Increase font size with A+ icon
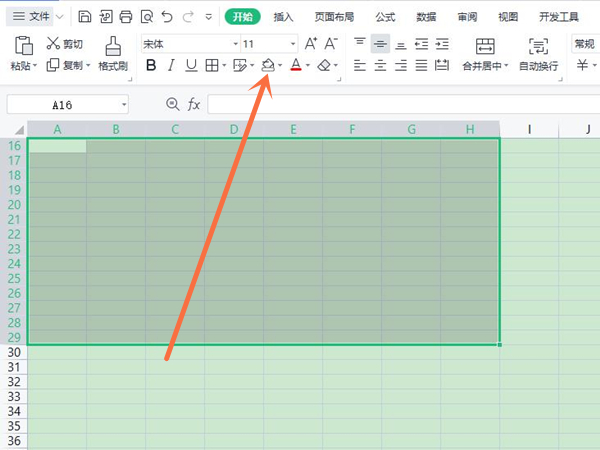 (x=311, y=44)
